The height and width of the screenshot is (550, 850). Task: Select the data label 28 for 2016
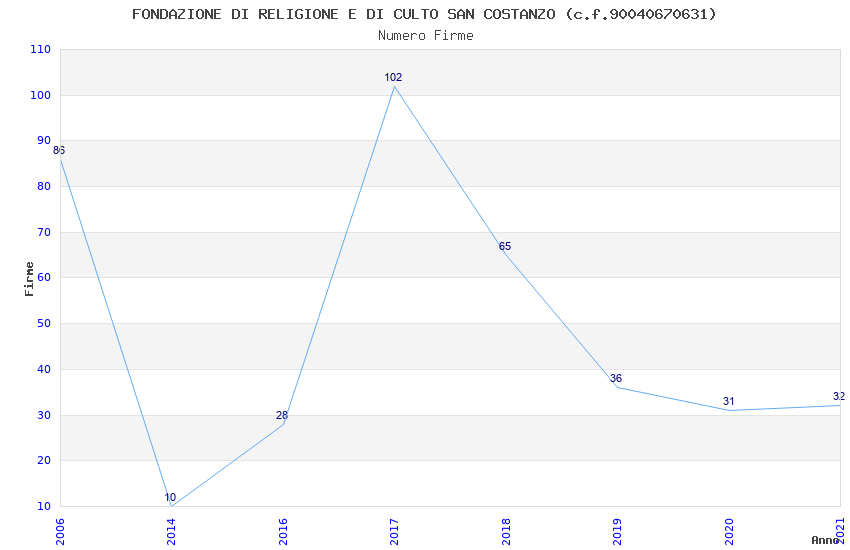[282, 415]
